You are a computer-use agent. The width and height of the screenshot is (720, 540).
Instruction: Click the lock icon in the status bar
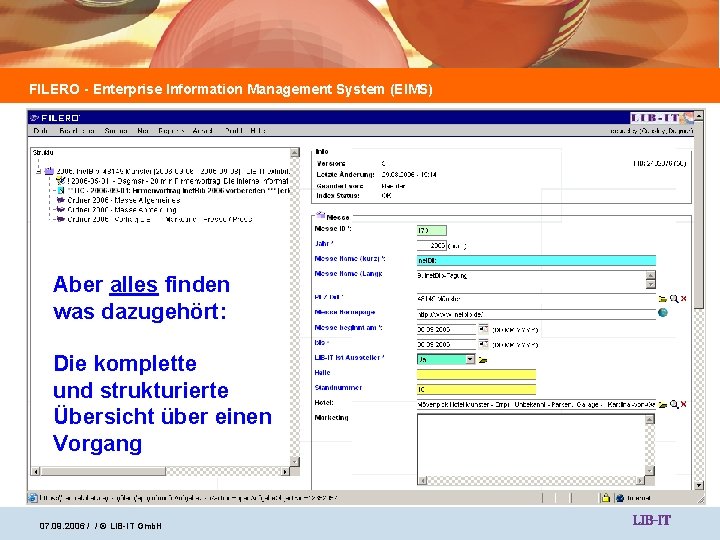(x=605, y=498)
